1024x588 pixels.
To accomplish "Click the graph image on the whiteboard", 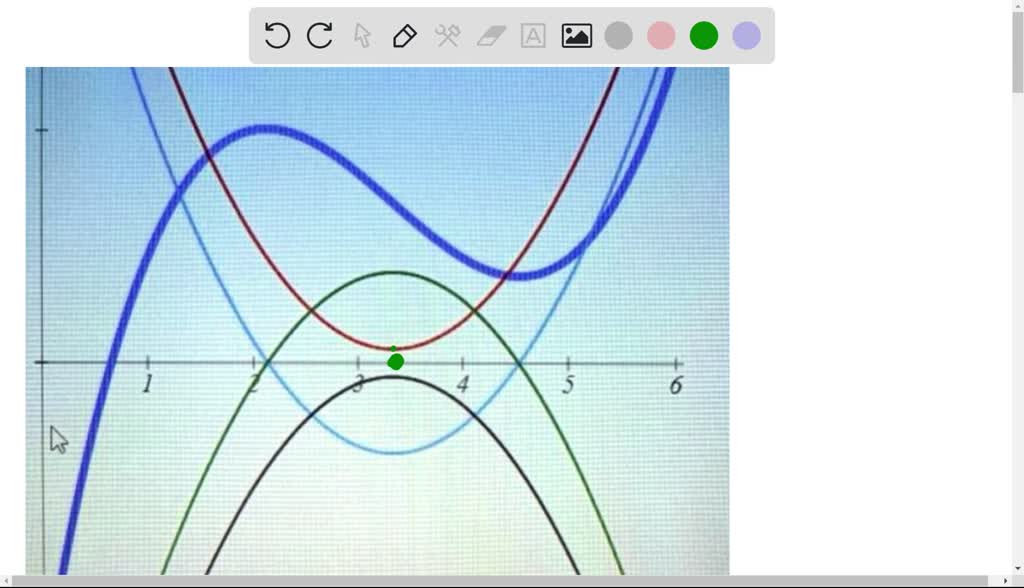I will [x=377, y=321].
